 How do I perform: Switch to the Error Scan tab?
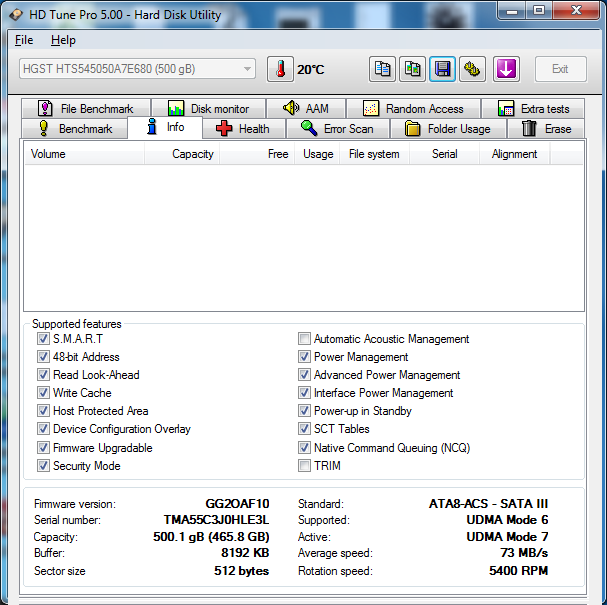pyautogui.click(x=337, y=129)
